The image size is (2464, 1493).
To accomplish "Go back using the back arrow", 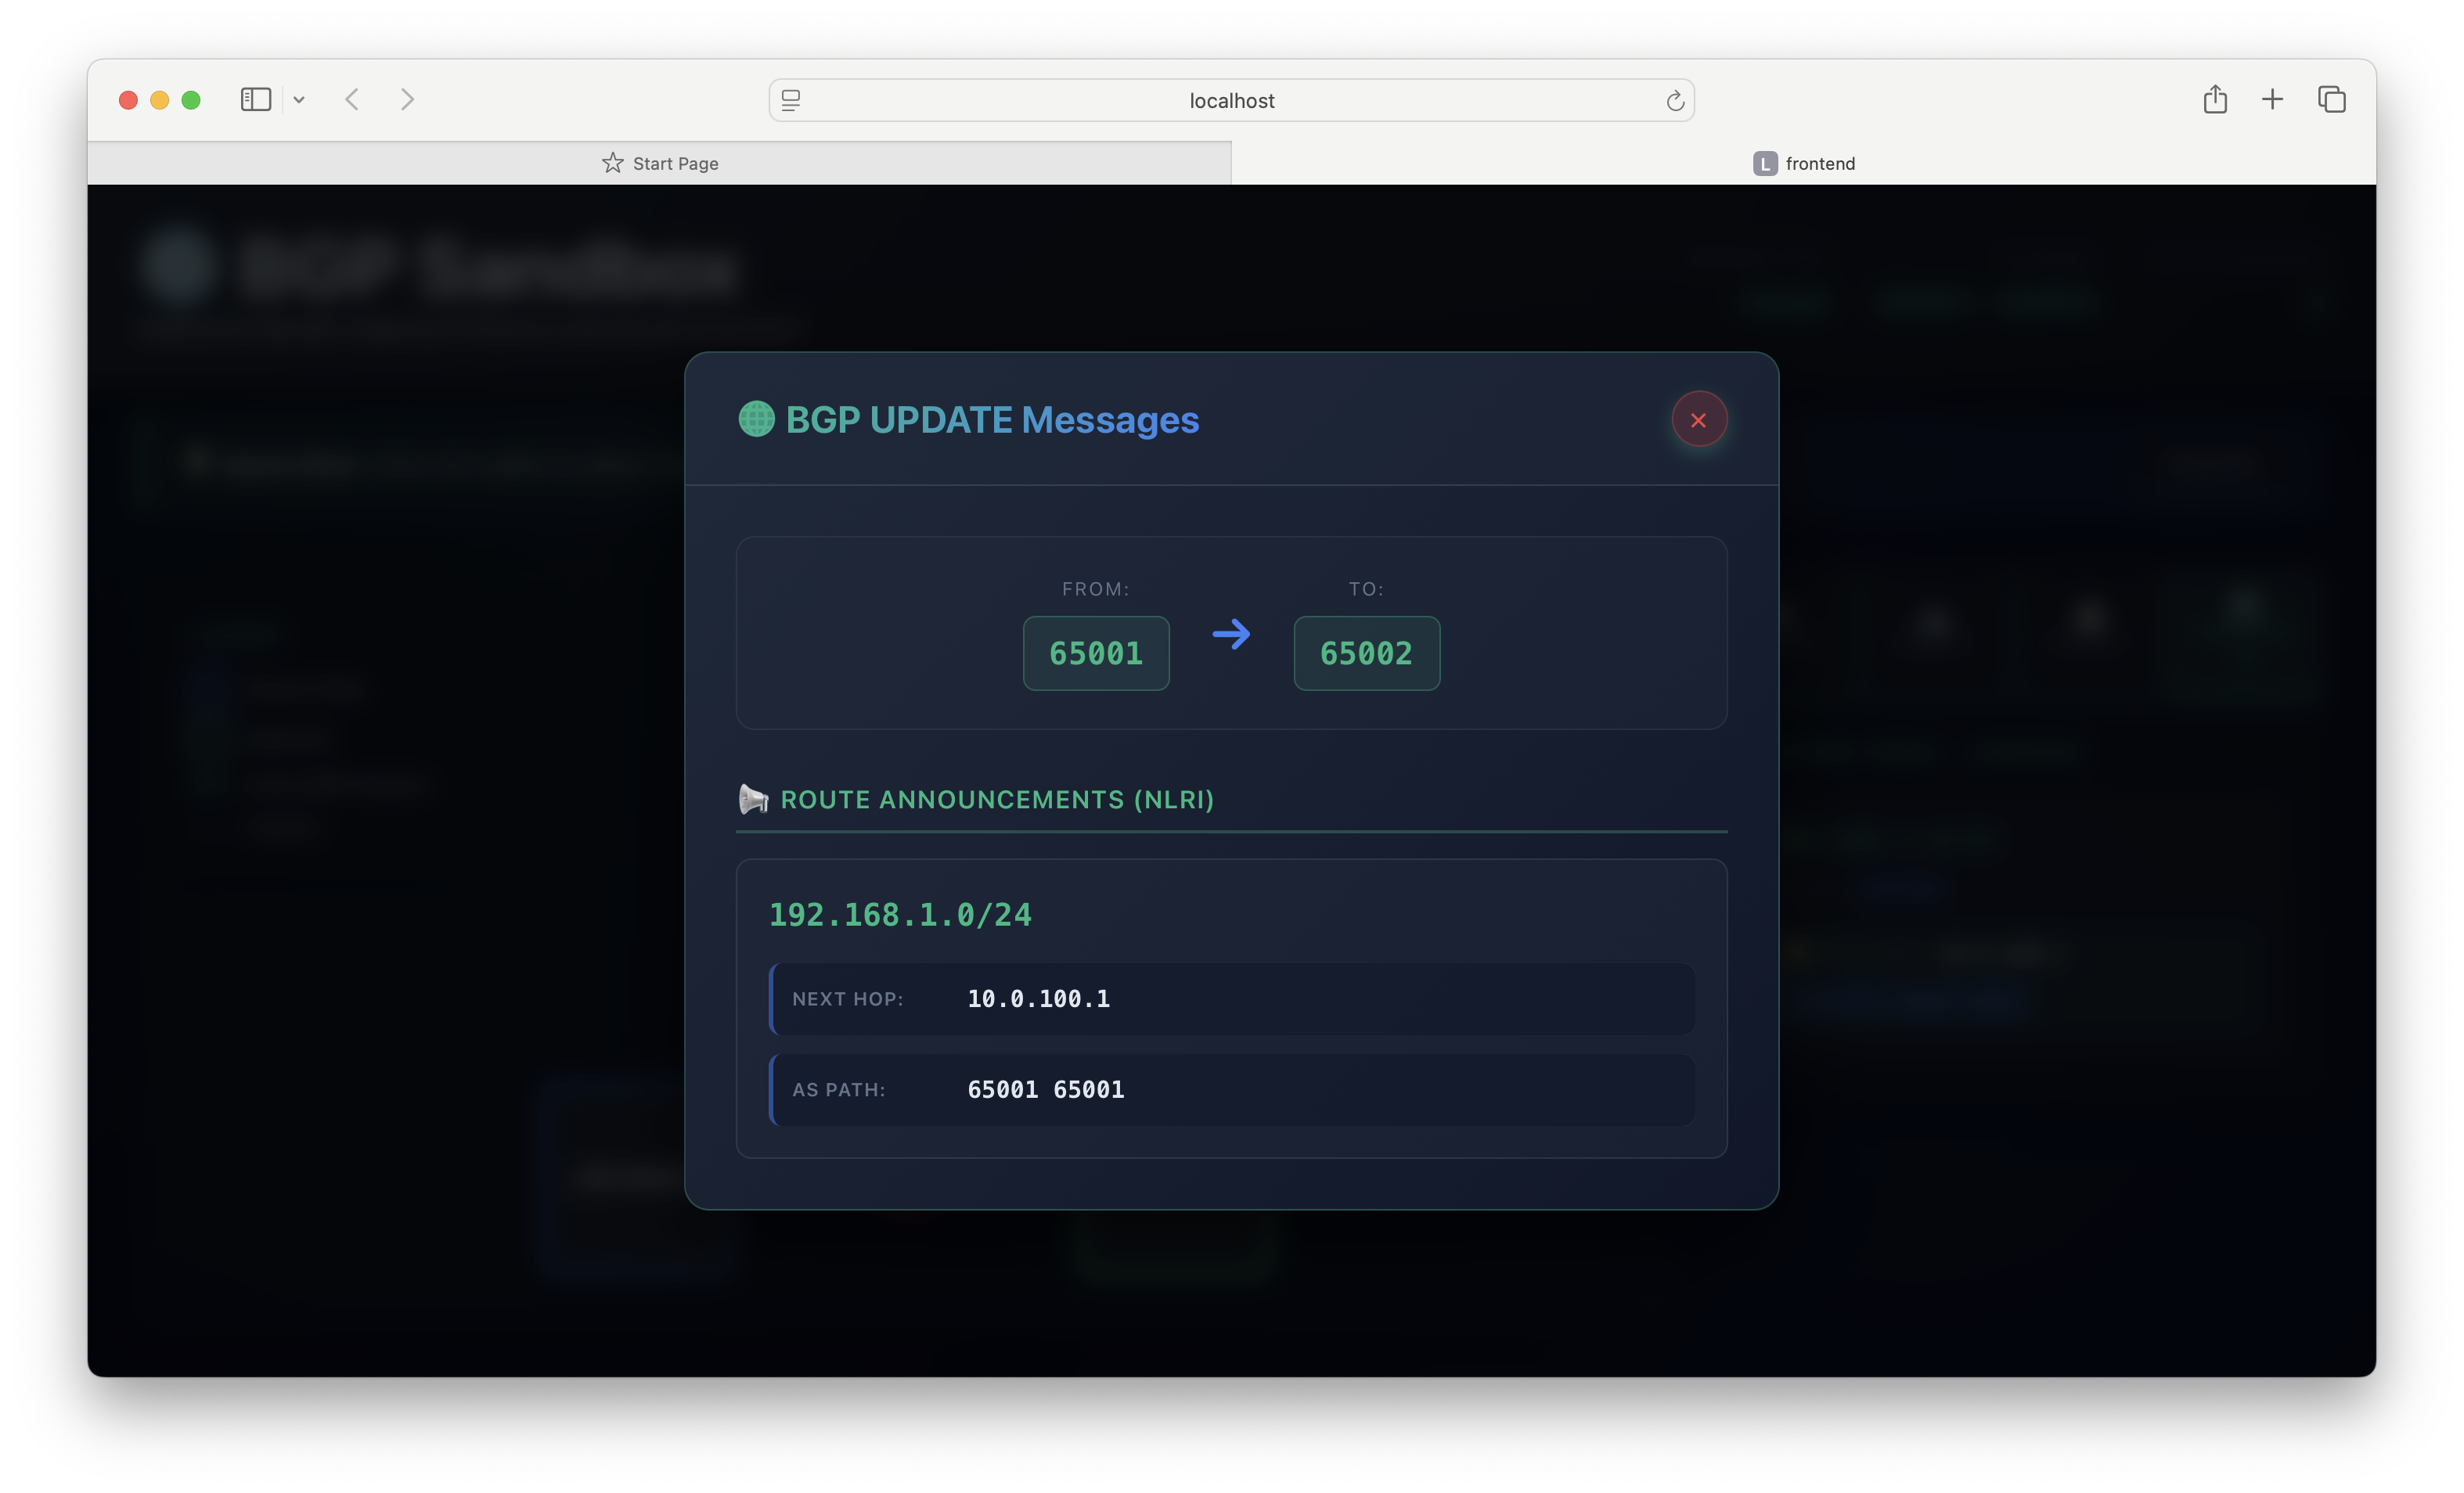I will (352, 100).
